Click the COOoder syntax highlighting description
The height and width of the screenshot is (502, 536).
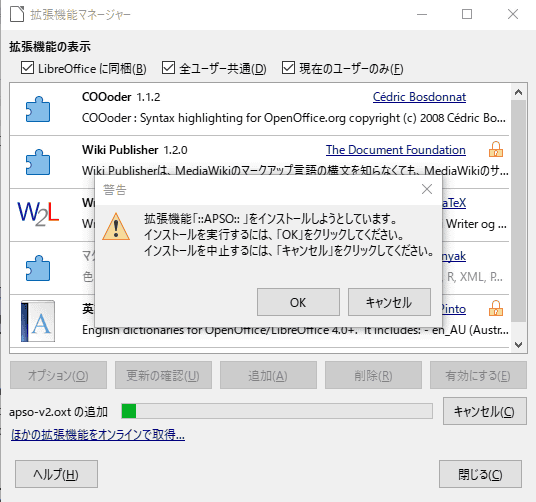[x=294, y=118]
